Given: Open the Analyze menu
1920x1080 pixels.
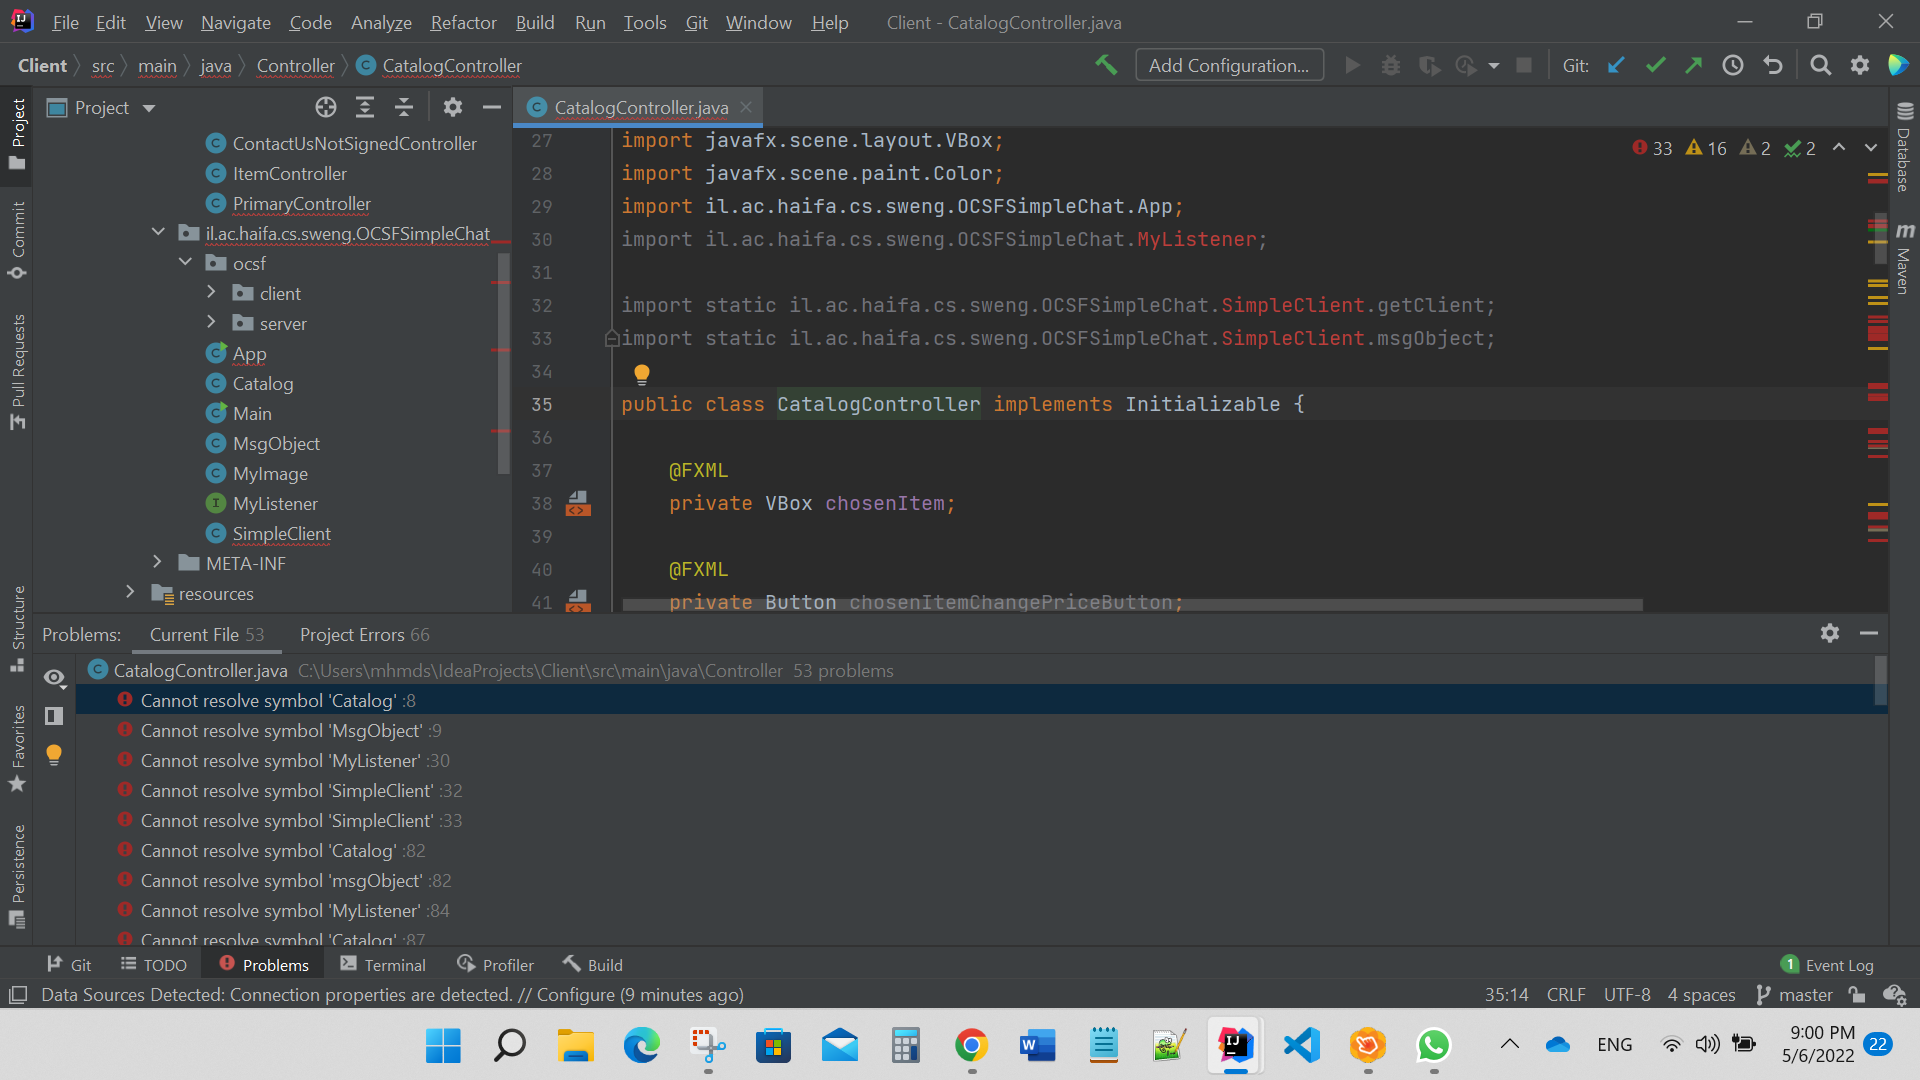Looking at the screenshot, I should pos(381,22).
